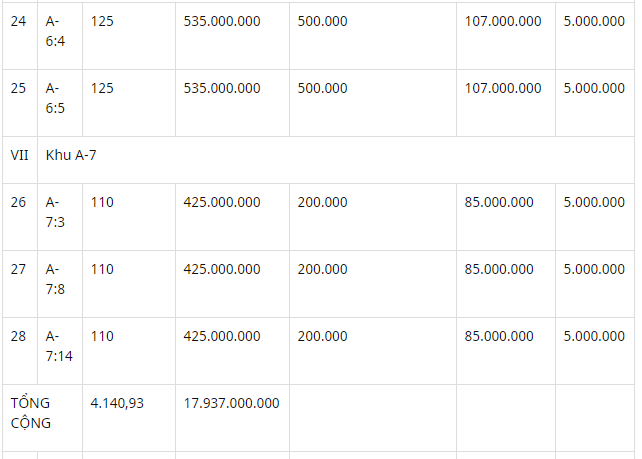Click the A-6:4 lot code

[55, 31]
